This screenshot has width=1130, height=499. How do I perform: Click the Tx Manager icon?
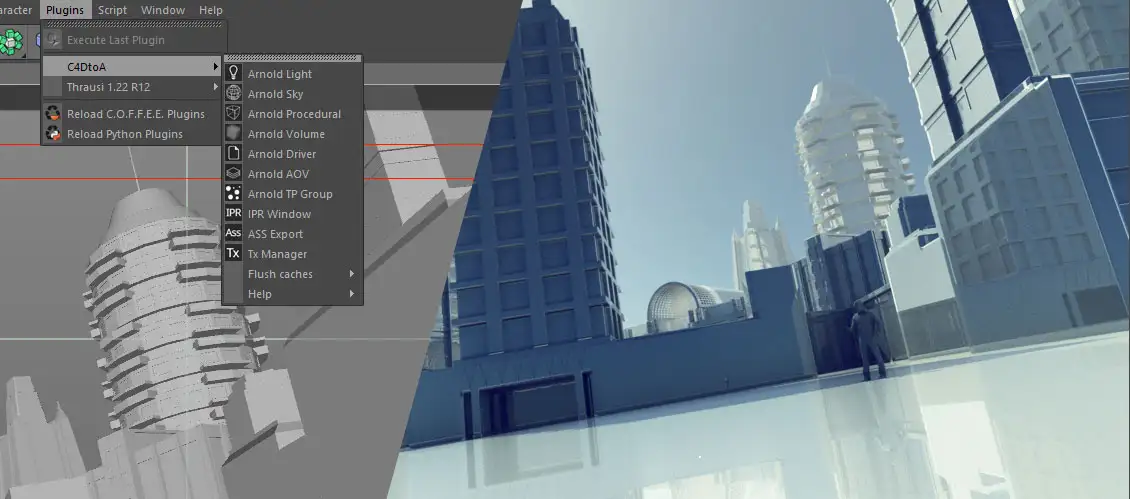point(233,254)
